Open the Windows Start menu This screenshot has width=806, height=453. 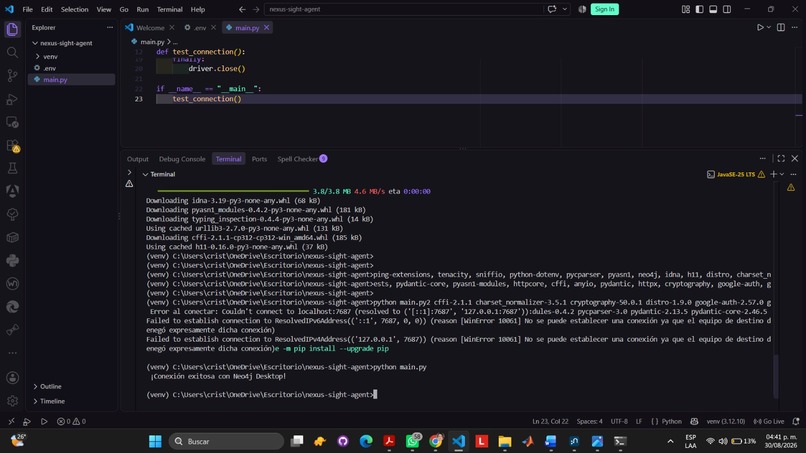(155, 441)
